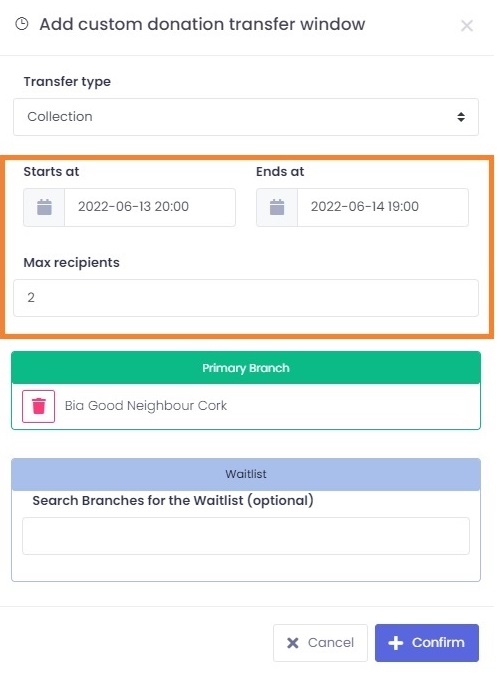Open the Transfer type dropdown
This screenshot has width=501, height=677.
[246, 117]
